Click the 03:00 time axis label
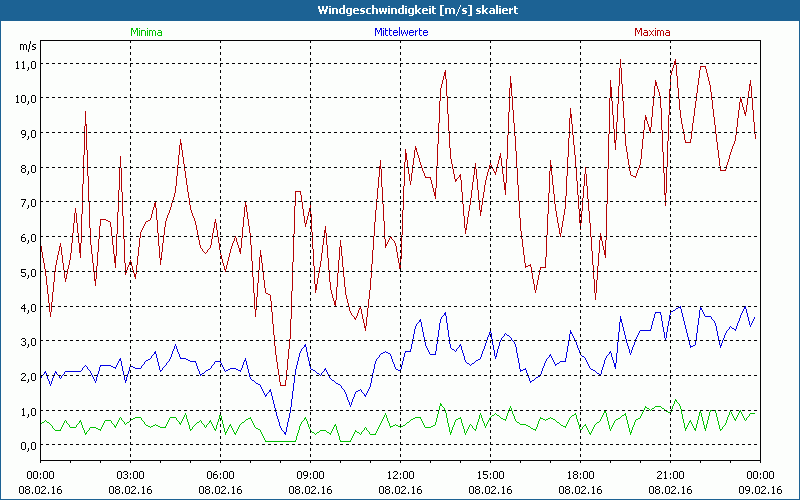The width and height of the screenshot is (800, 500). [x=131, y=475]
